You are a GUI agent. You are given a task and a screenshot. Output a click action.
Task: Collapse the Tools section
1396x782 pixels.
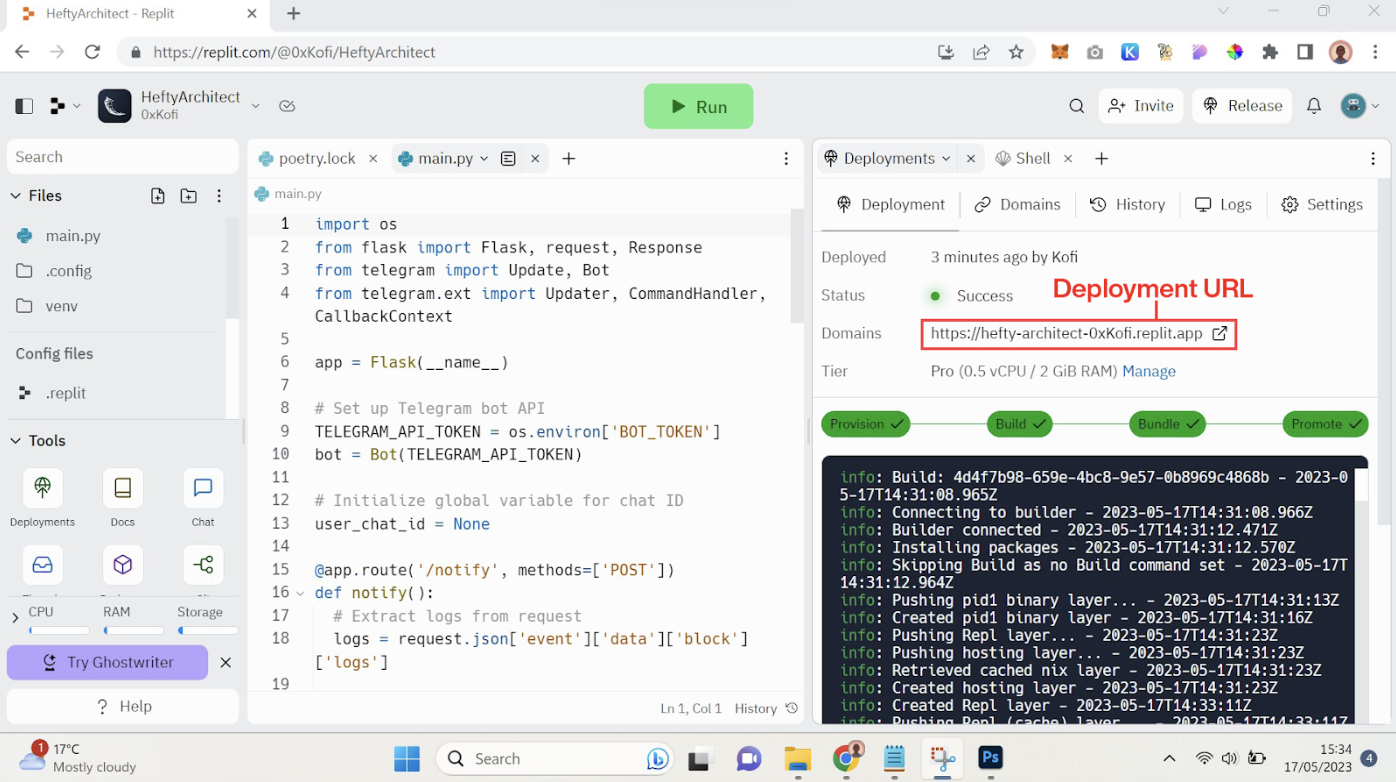(x=16, y=441)
